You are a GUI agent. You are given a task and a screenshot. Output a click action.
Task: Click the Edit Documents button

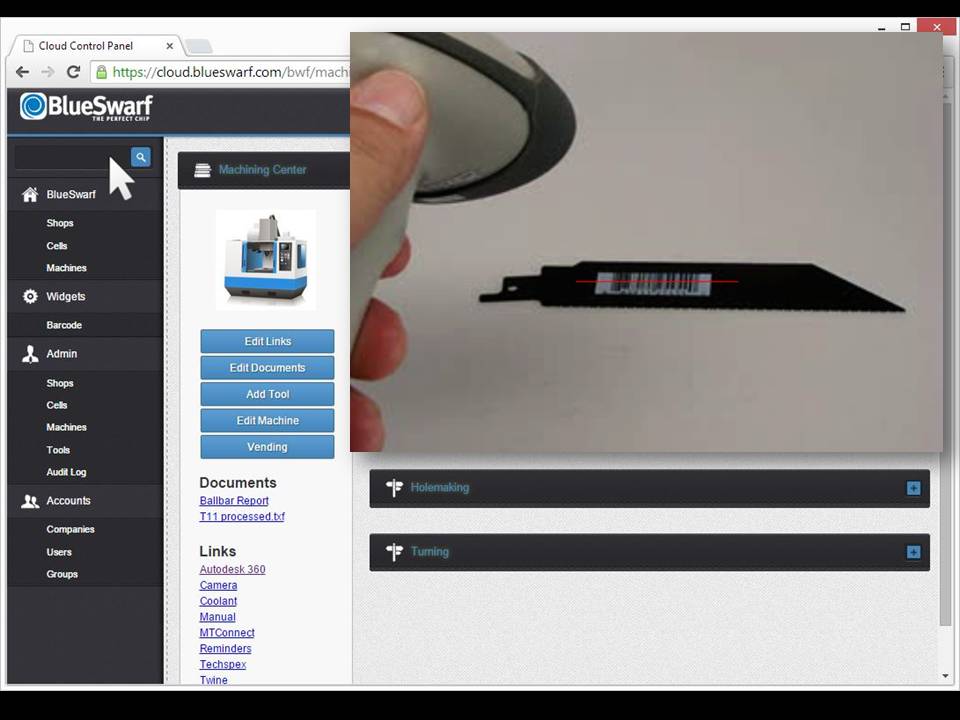coord(268,367)
